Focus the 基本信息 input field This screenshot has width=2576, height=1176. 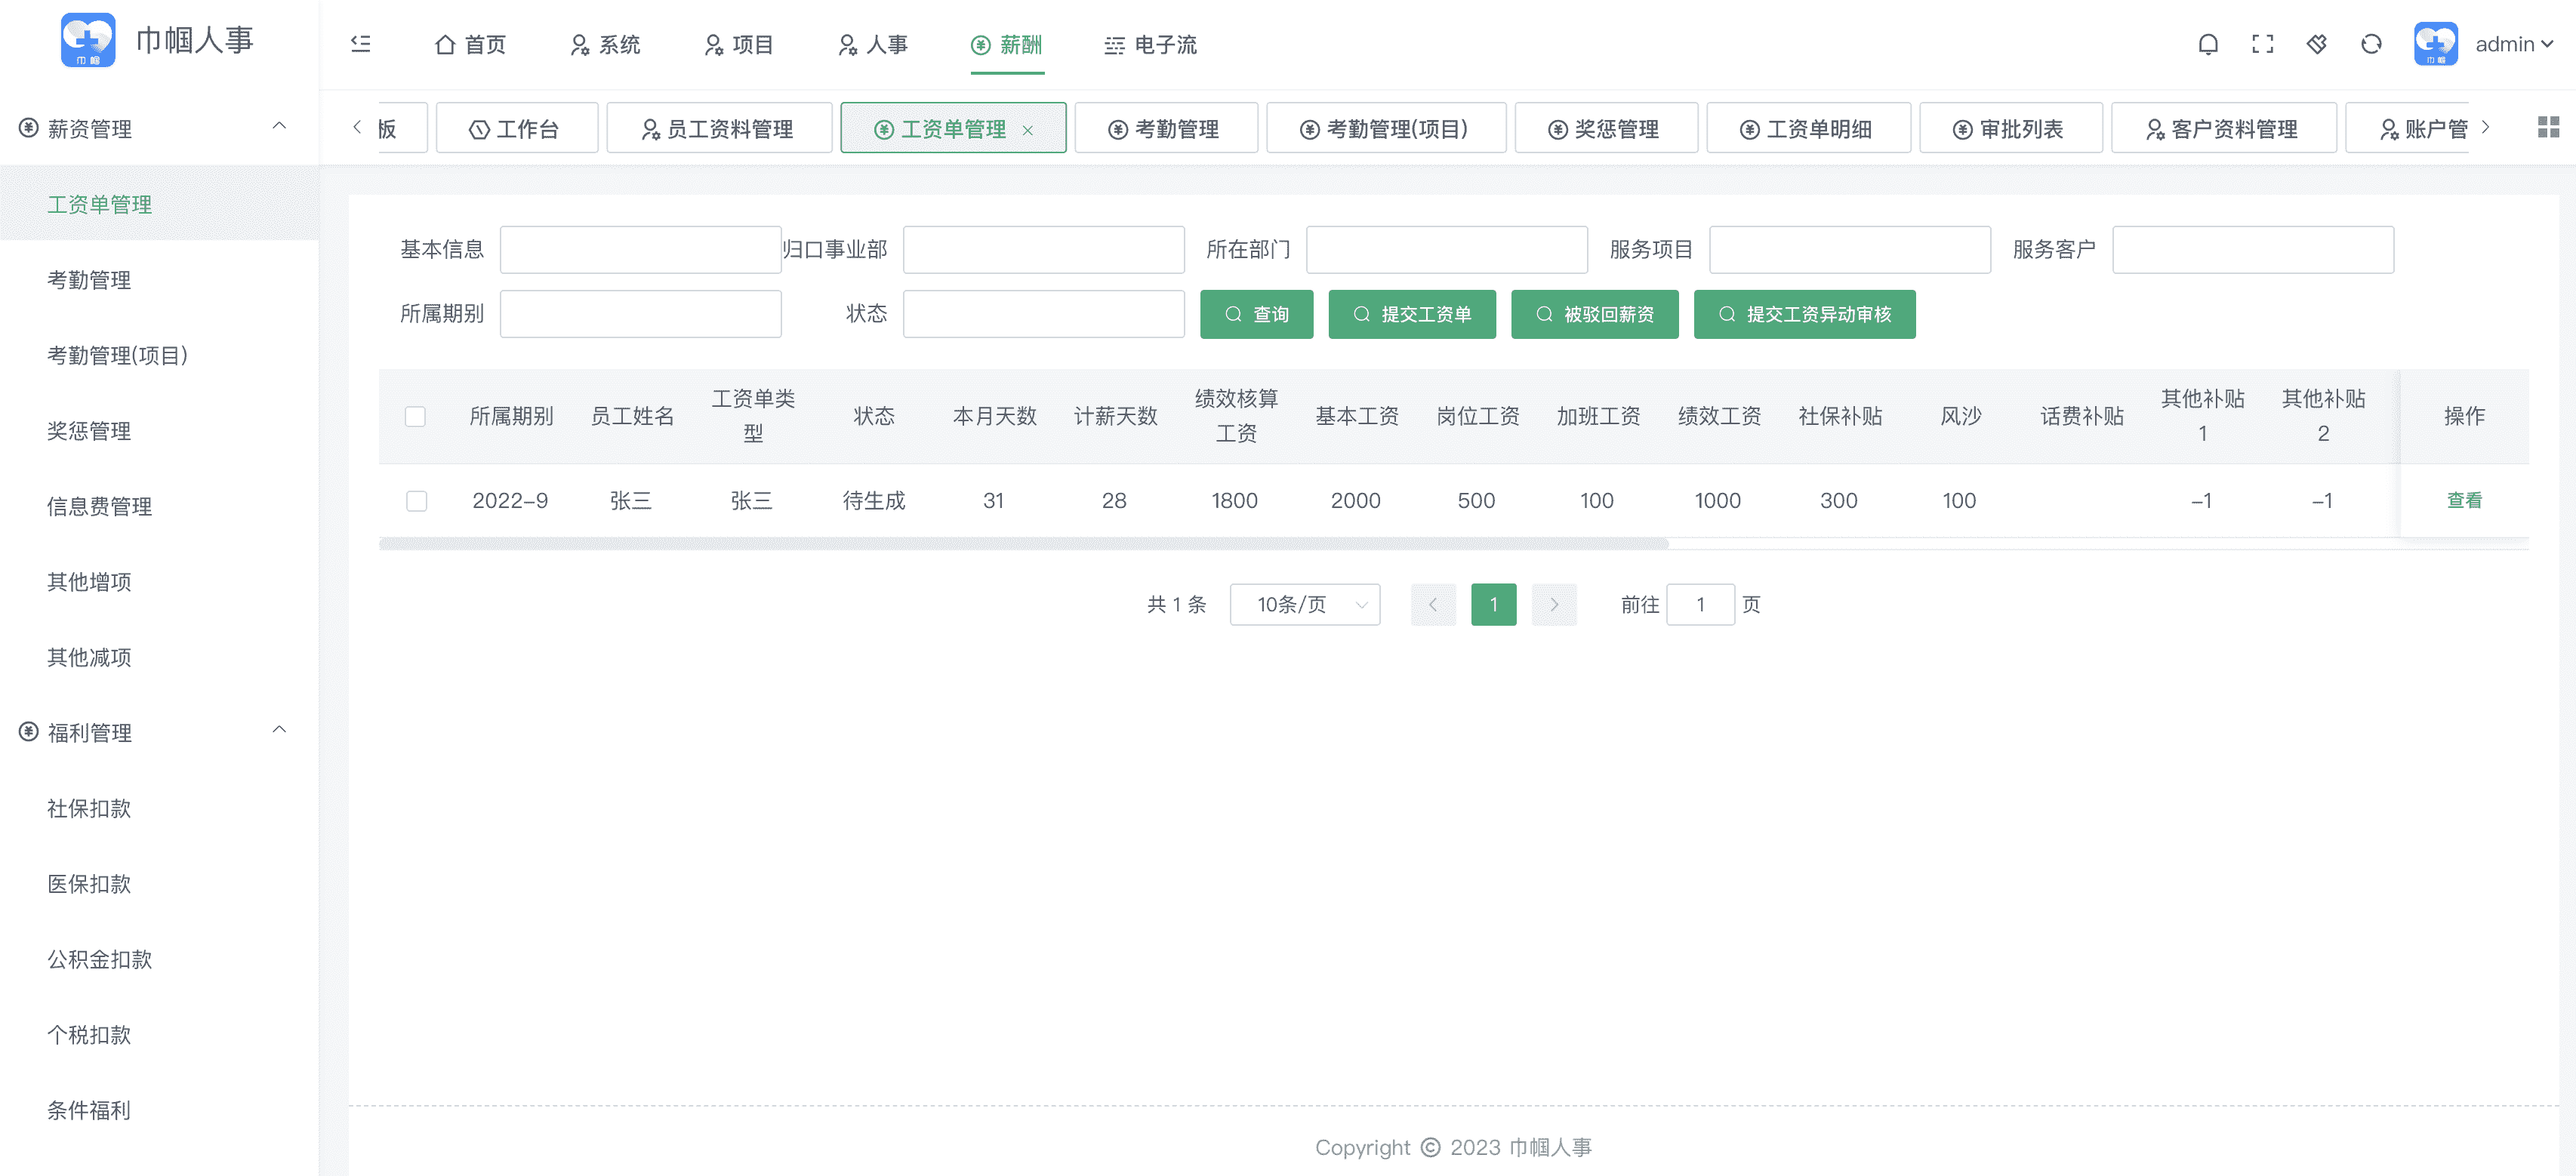coord(640,249)
